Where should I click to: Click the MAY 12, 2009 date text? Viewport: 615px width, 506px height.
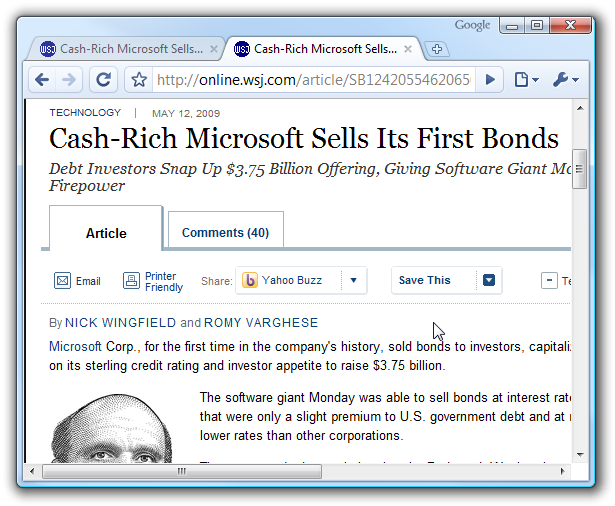click(x=186, y=114)
